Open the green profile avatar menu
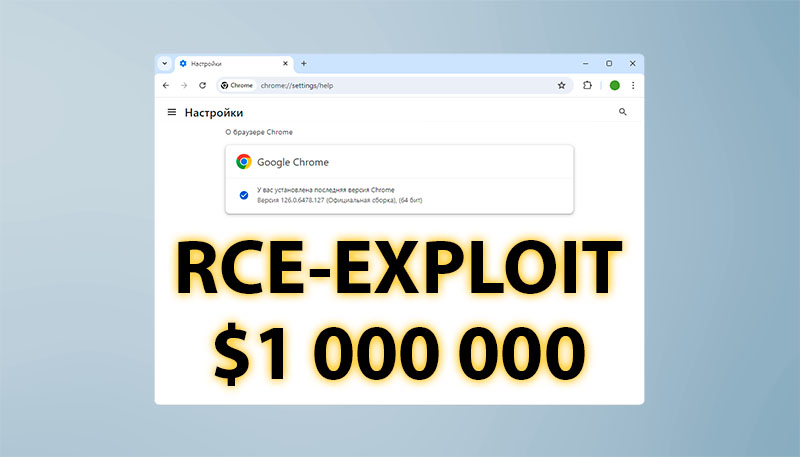800x457 pixels. [615, 86]
